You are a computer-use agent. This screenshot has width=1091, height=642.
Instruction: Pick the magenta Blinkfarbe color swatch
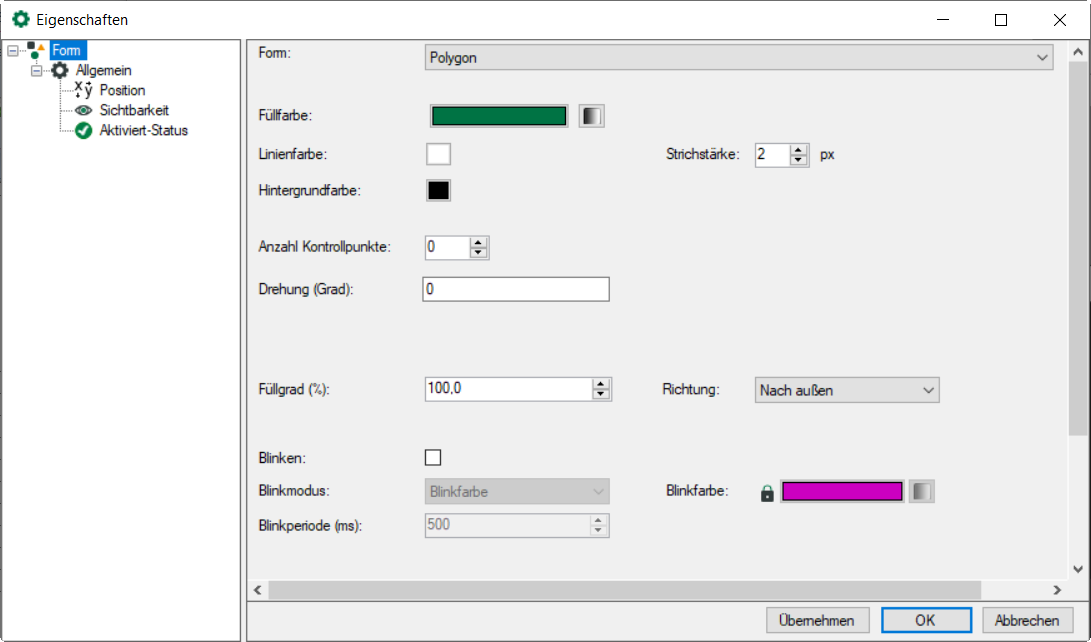pos(842,491)
